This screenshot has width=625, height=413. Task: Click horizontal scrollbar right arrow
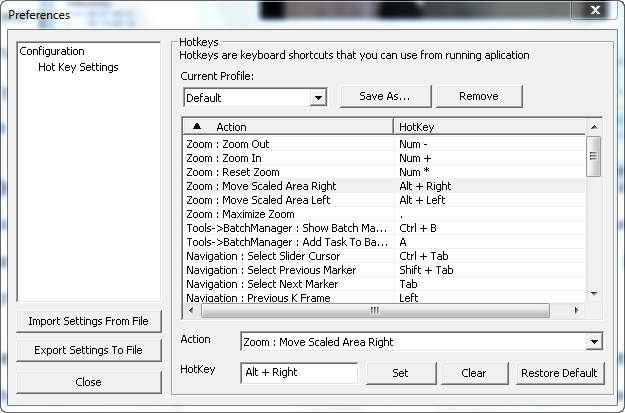click(x=576, y=310)
